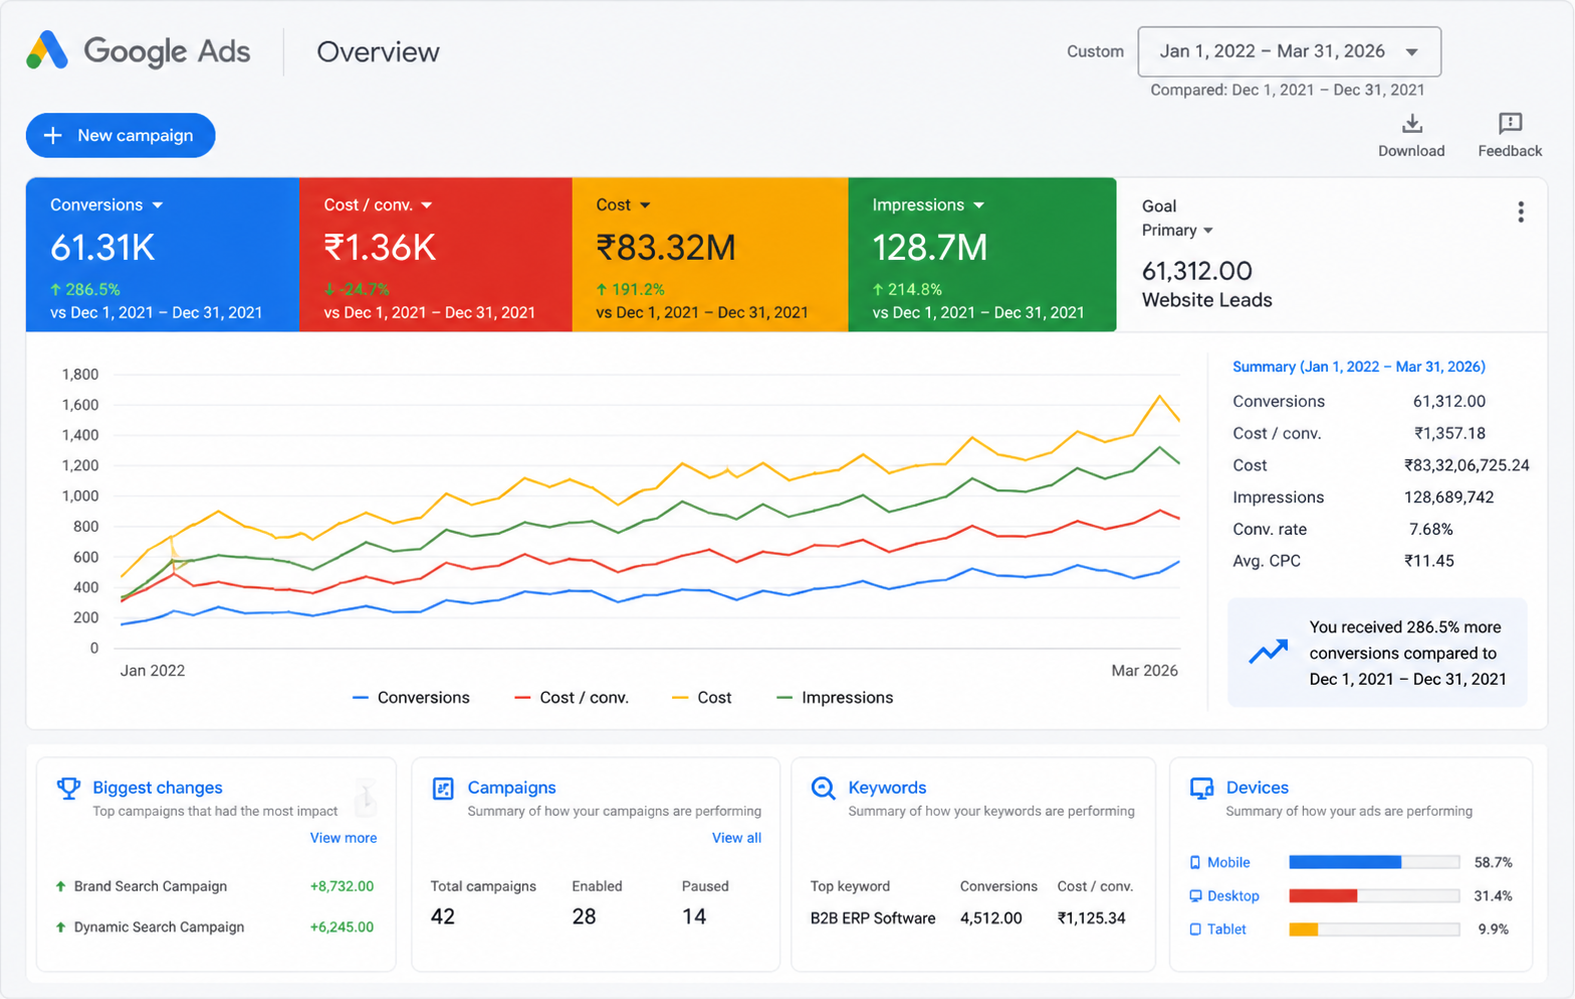Screen dimensions: 1575x999
Task: Click Brand Search Campaign up-arrow icon
Action: pos(61,886)
